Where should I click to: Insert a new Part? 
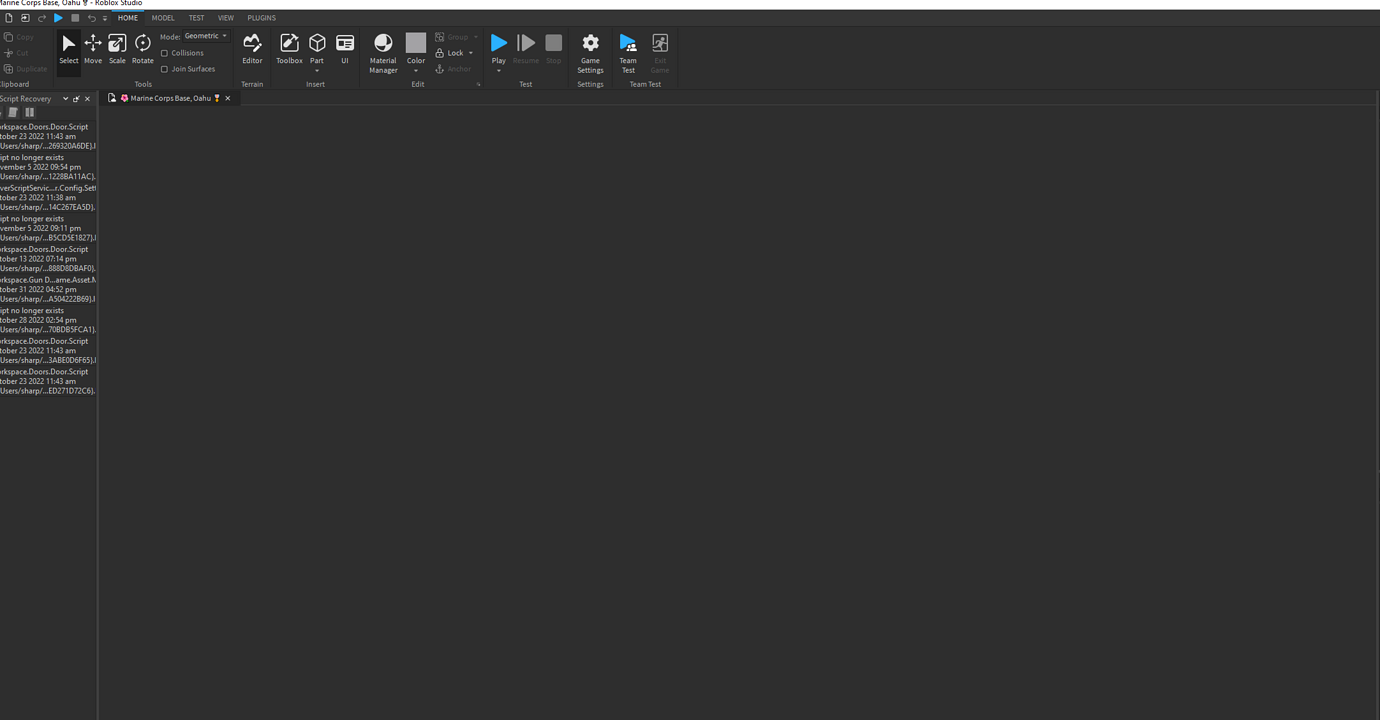pyautogui.click(x=317, y=45)
